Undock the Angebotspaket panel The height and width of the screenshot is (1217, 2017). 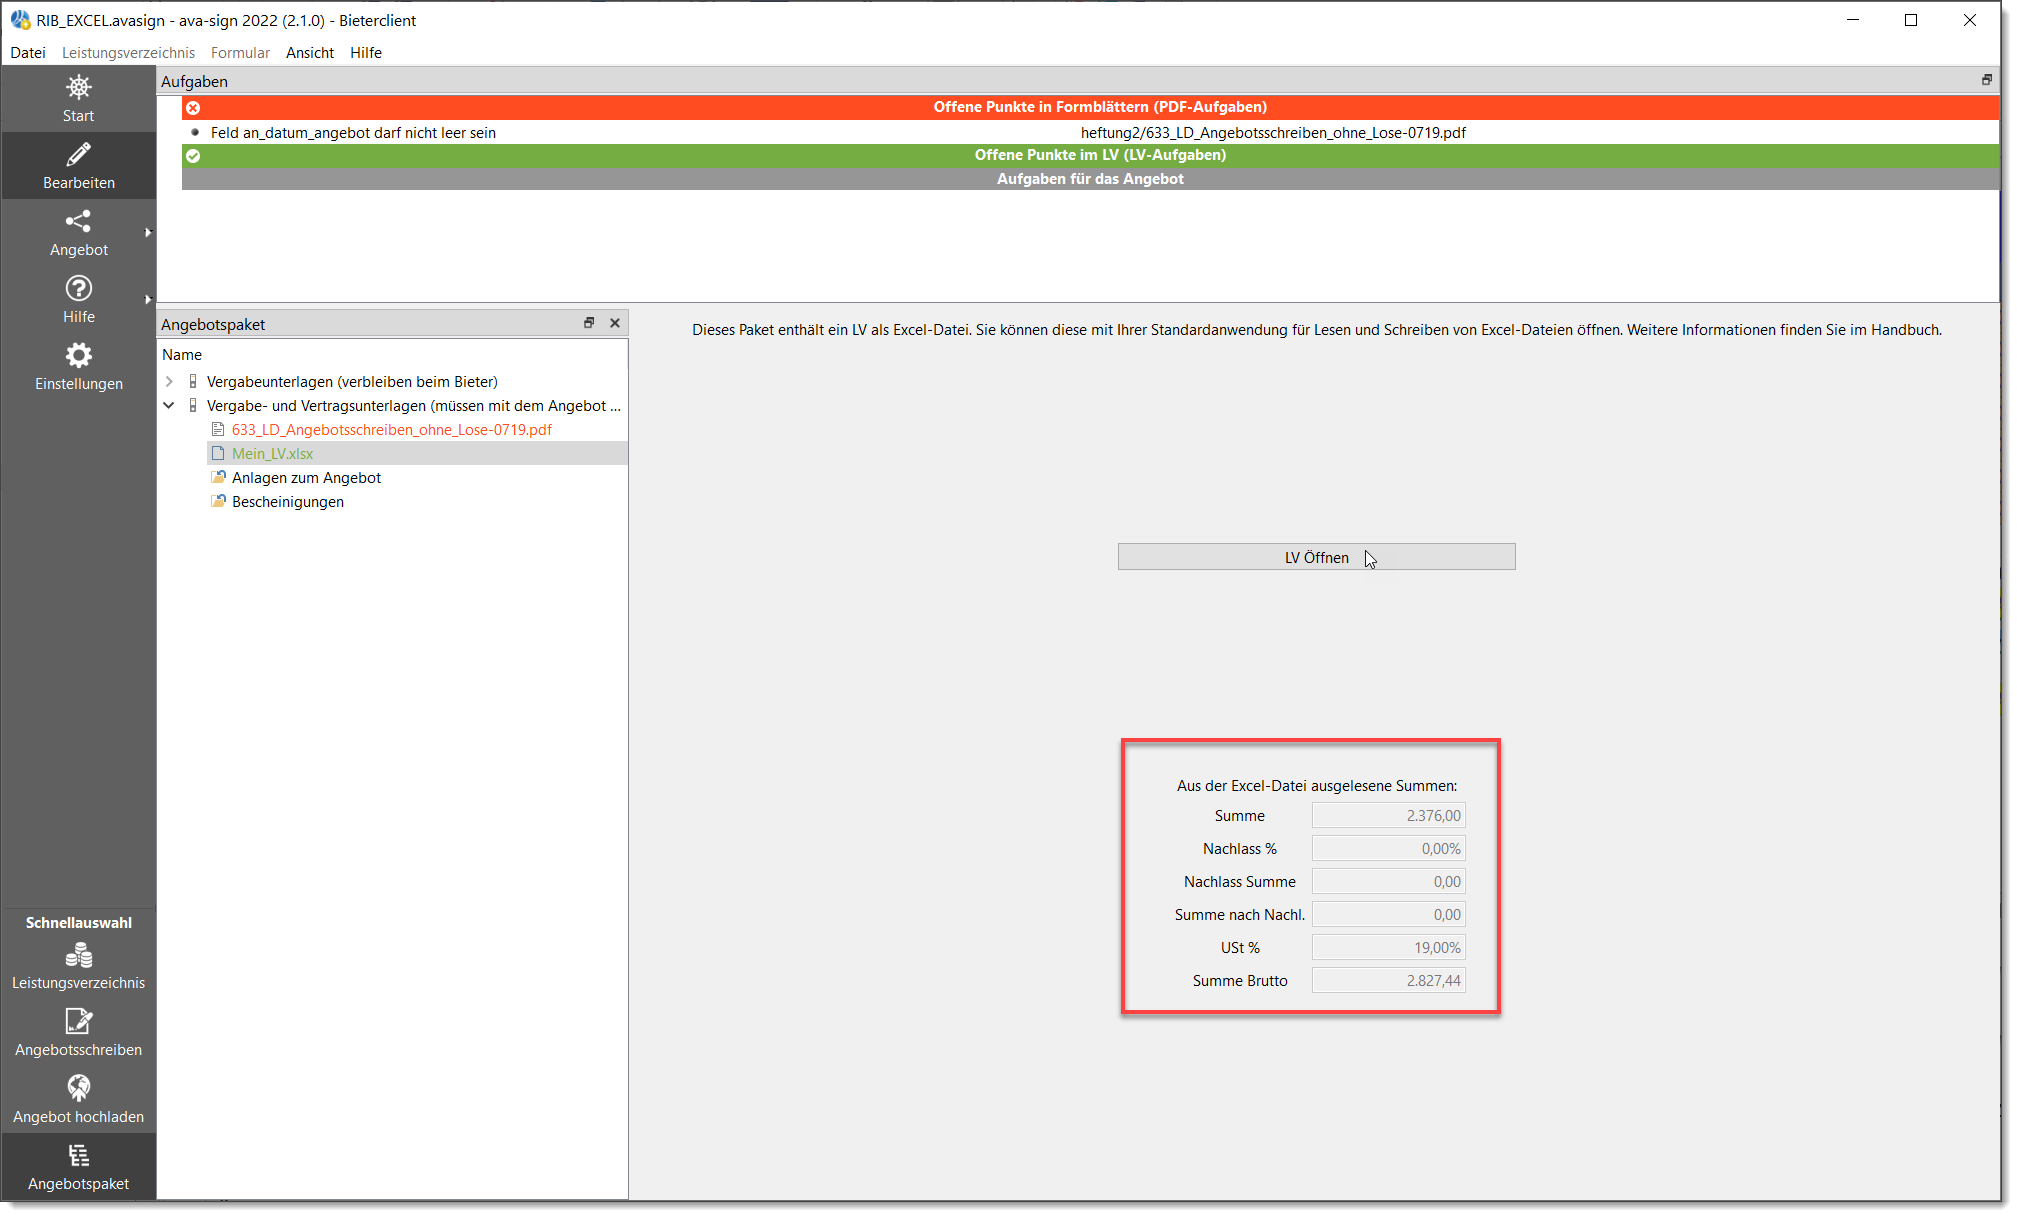[x=589, y=322]
